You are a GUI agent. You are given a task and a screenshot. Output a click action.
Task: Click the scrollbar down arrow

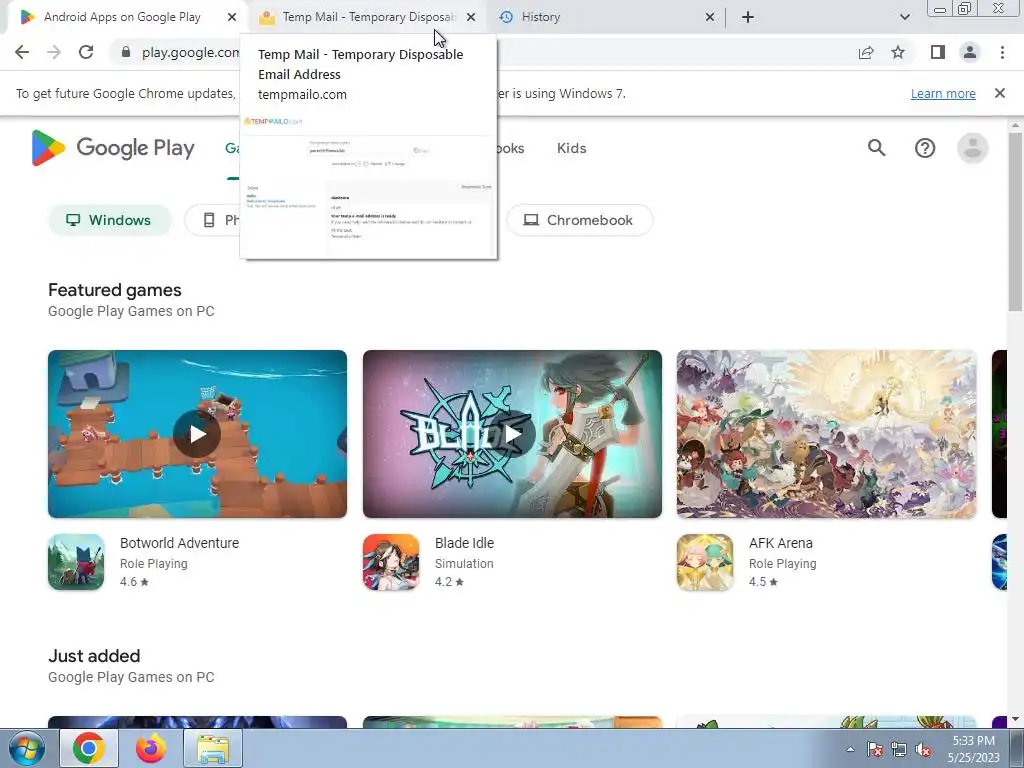[1015, 719]
